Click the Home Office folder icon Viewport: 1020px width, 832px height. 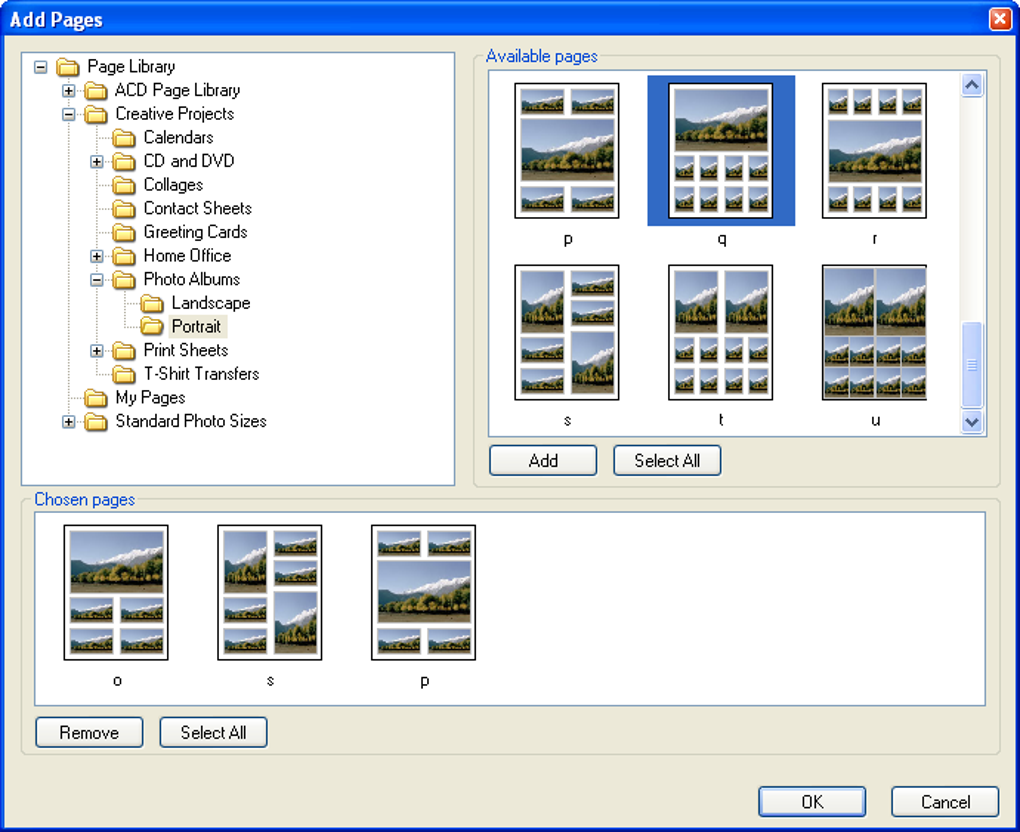pos(124,256)
